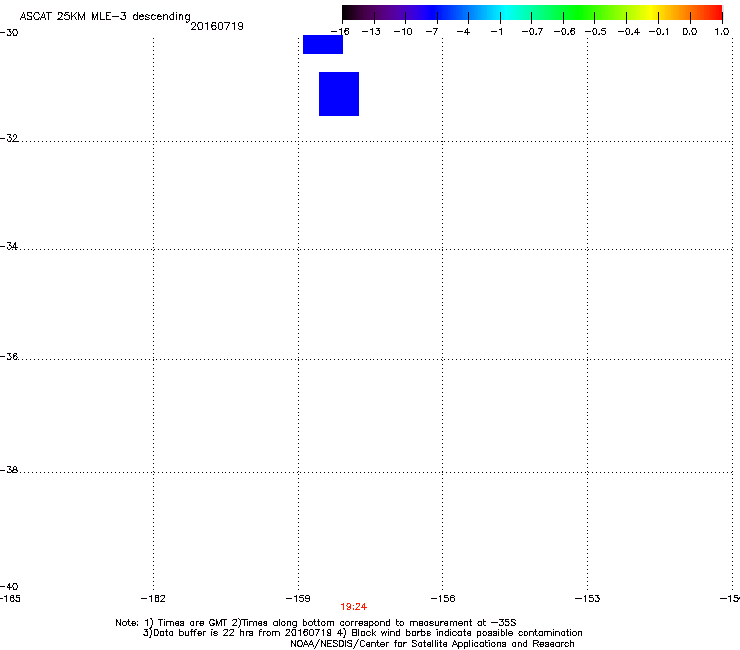Click the plot title 'ASCAT 25KM MLE-3 descending'
740x650 pixels.
(105, 17)
